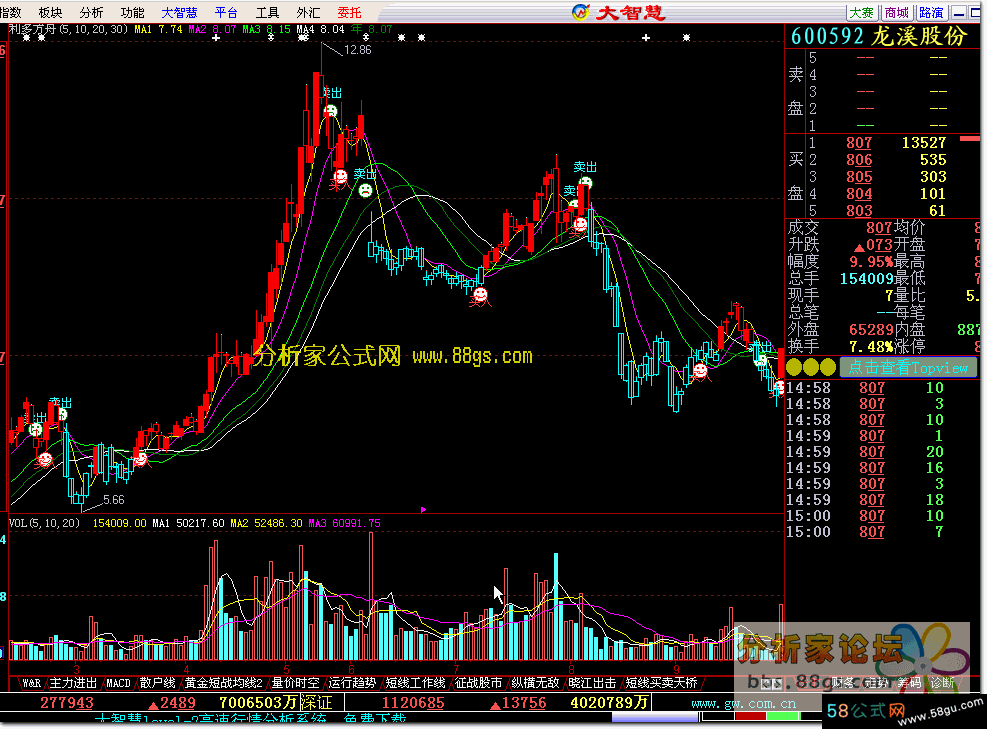Click the MA2 8.07 value on the main chart

pos(212,30)
